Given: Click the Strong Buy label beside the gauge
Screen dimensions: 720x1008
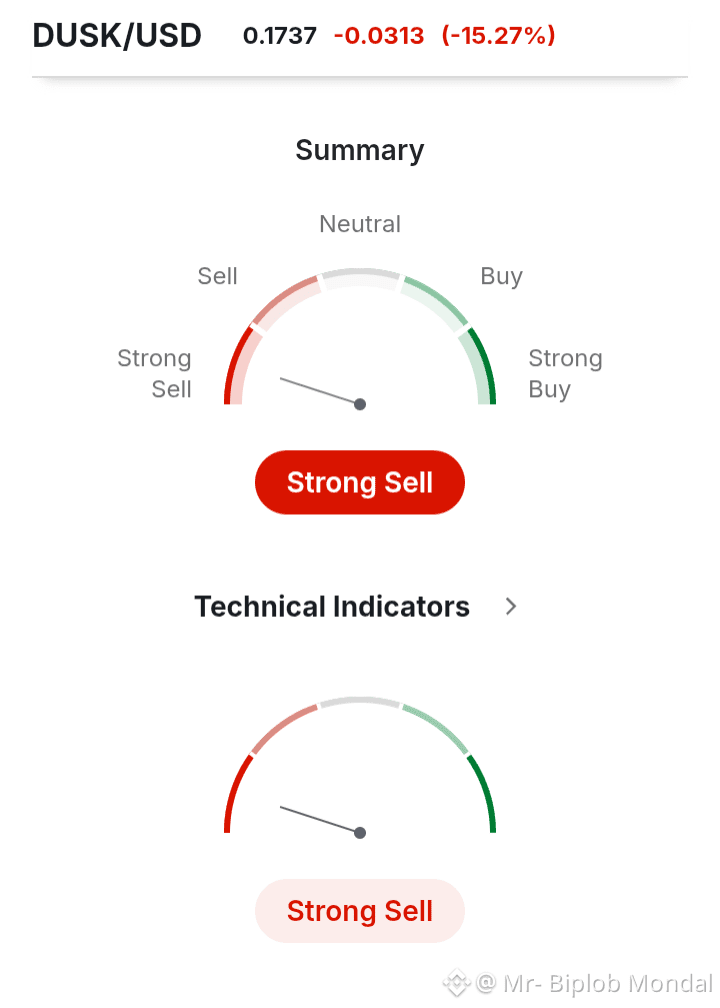Looking at the screenshot, I should click(565, 373).
